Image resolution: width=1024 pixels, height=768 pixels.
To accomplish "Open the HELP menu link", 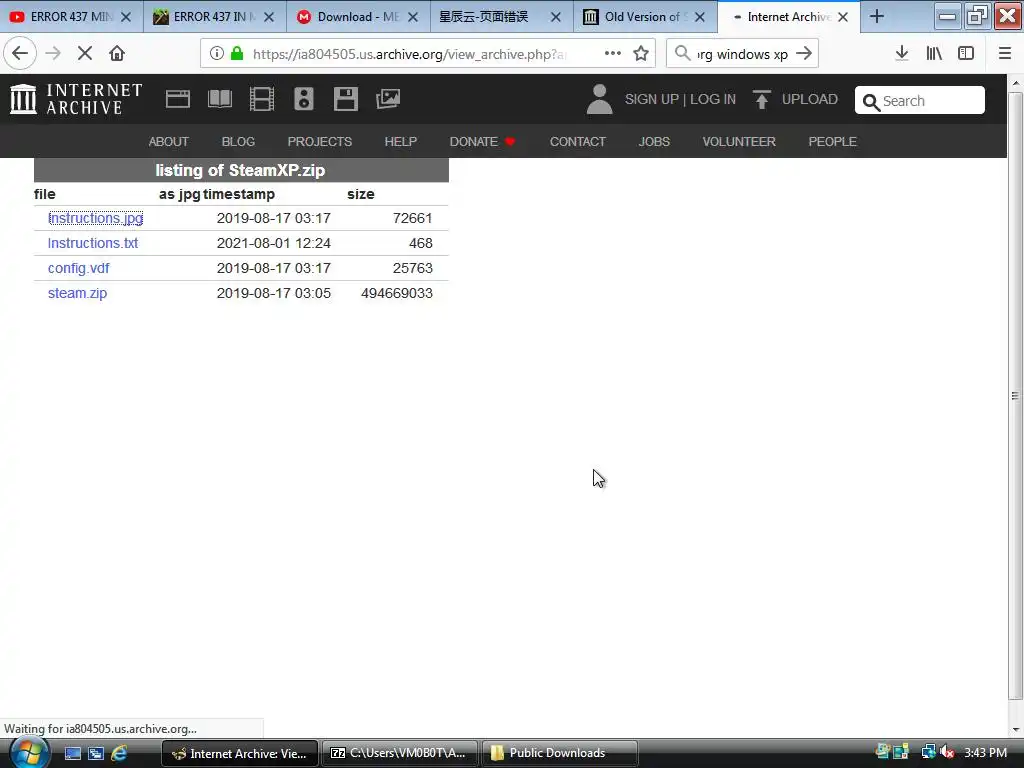I will (x=401, y=142).
